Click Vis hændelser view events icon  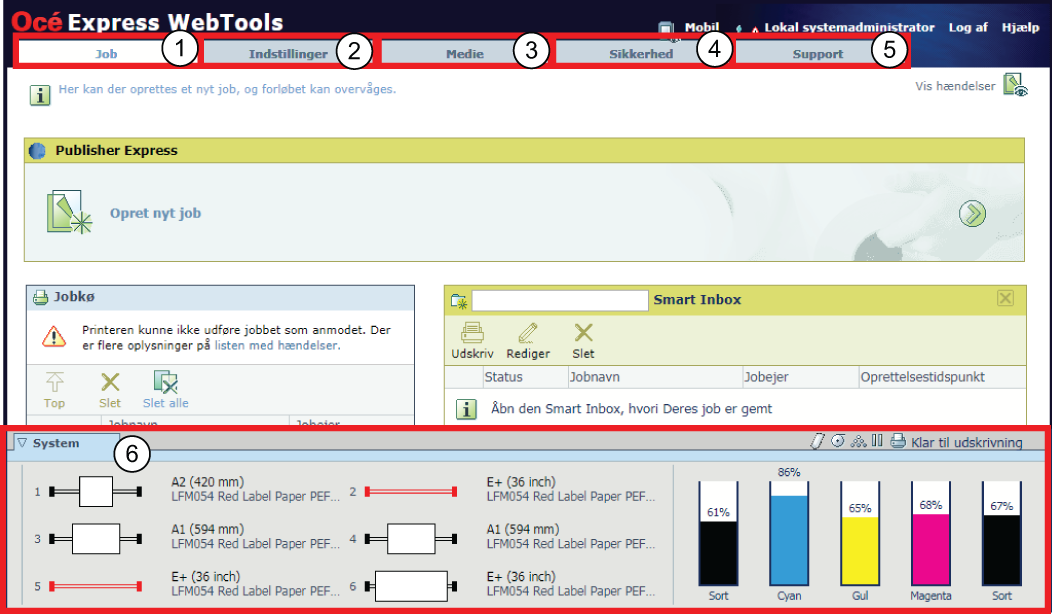click(x=1015, y=85)
